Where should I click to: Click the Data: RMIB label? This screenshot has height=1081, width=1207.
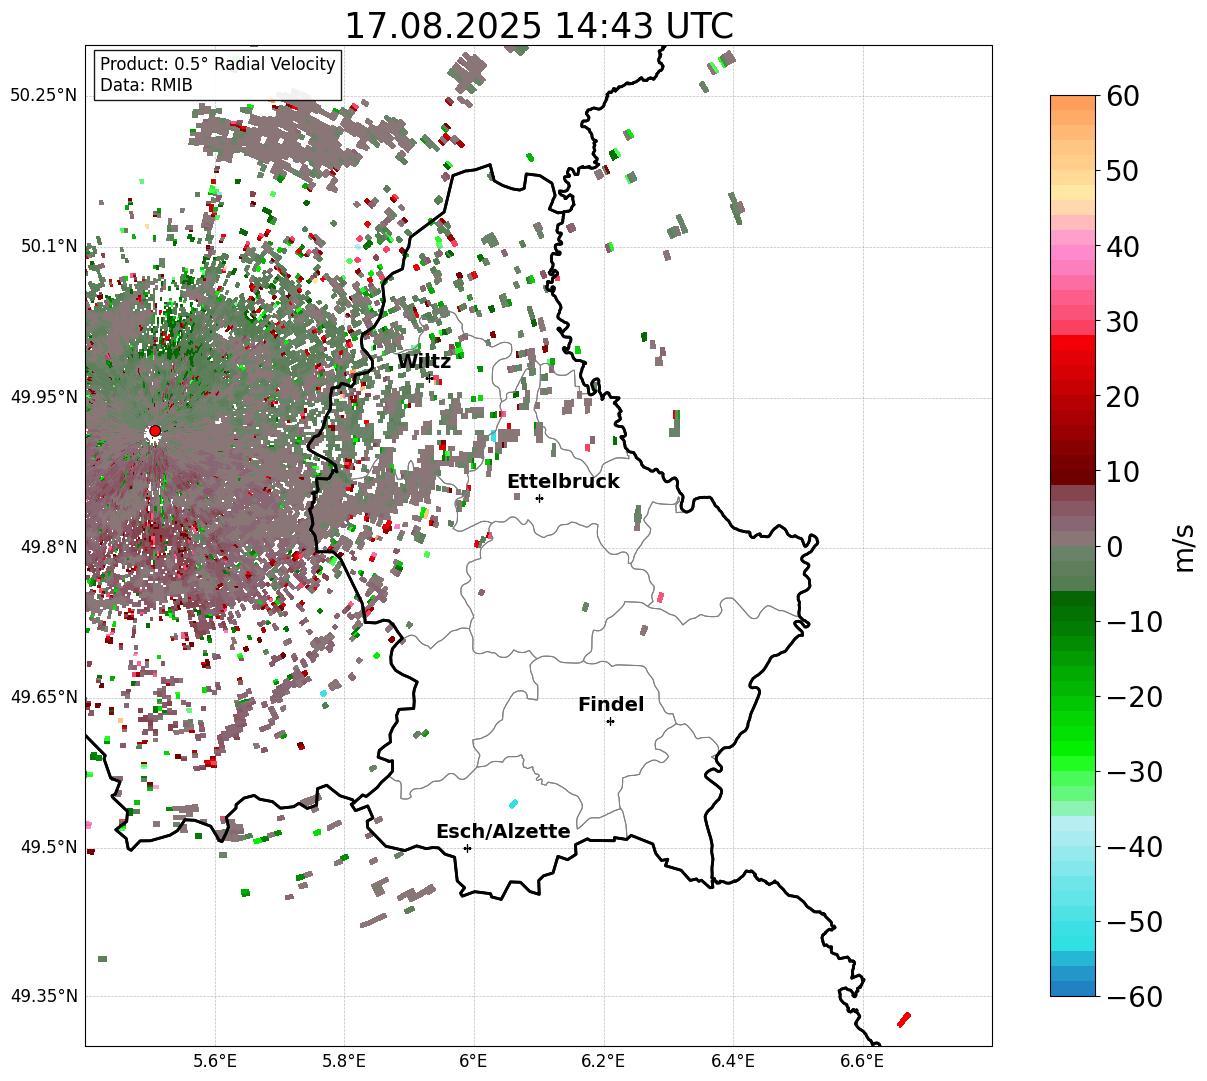coord(146,85)
